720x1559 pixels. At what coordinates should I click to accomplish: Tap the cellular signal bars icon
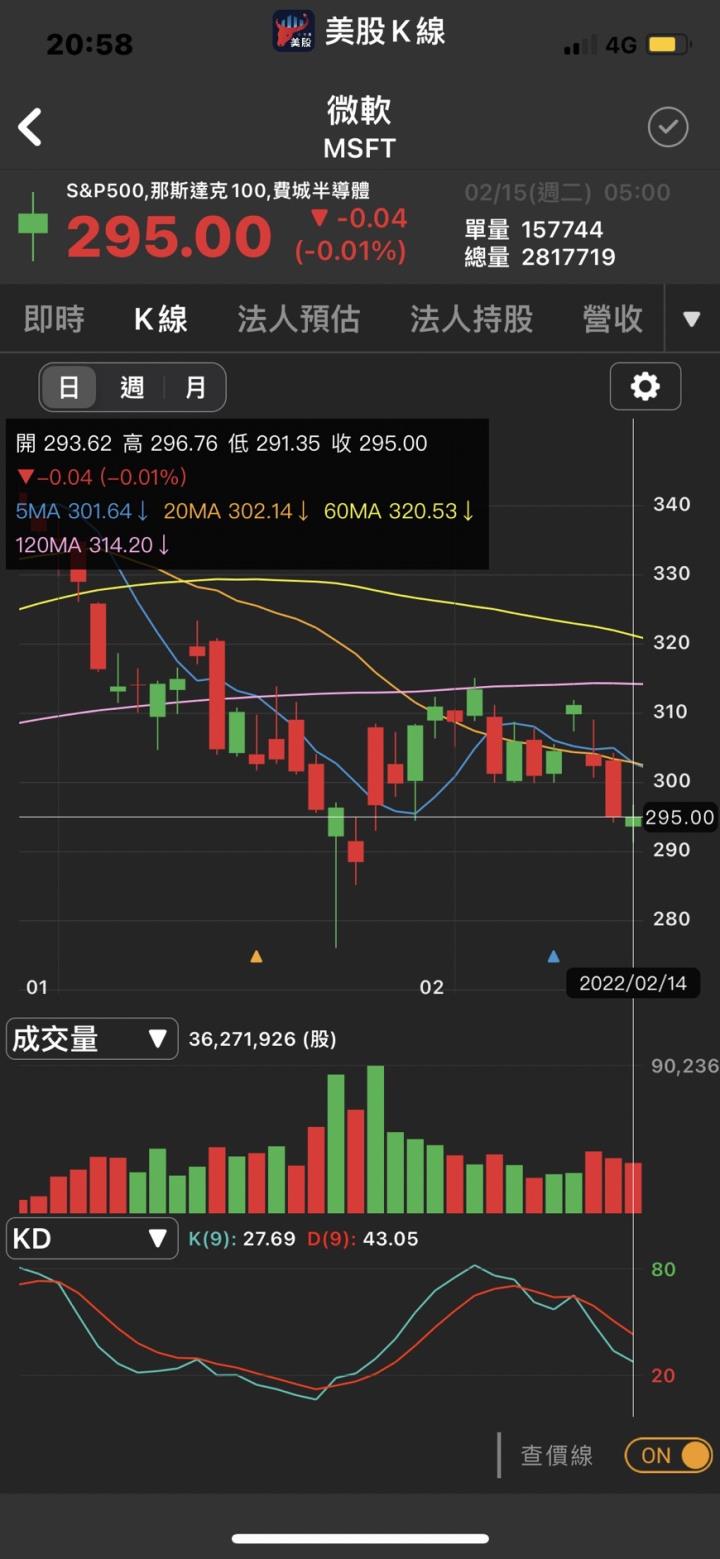coord(579,46)
